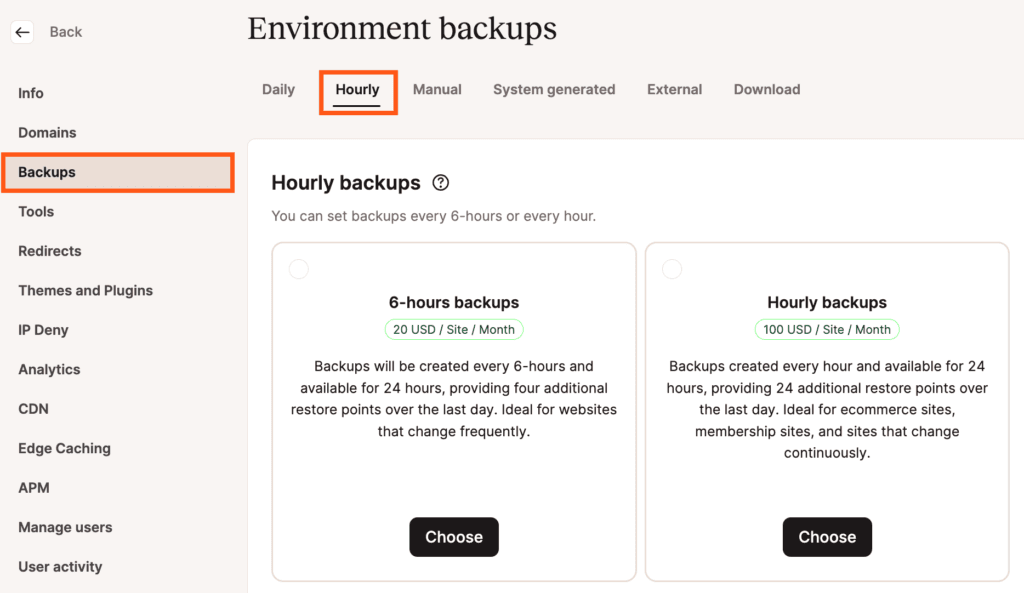This screenshot has width=1024, height=593.
Task: Open the Hourly backups tab
Action: (357, 90)
